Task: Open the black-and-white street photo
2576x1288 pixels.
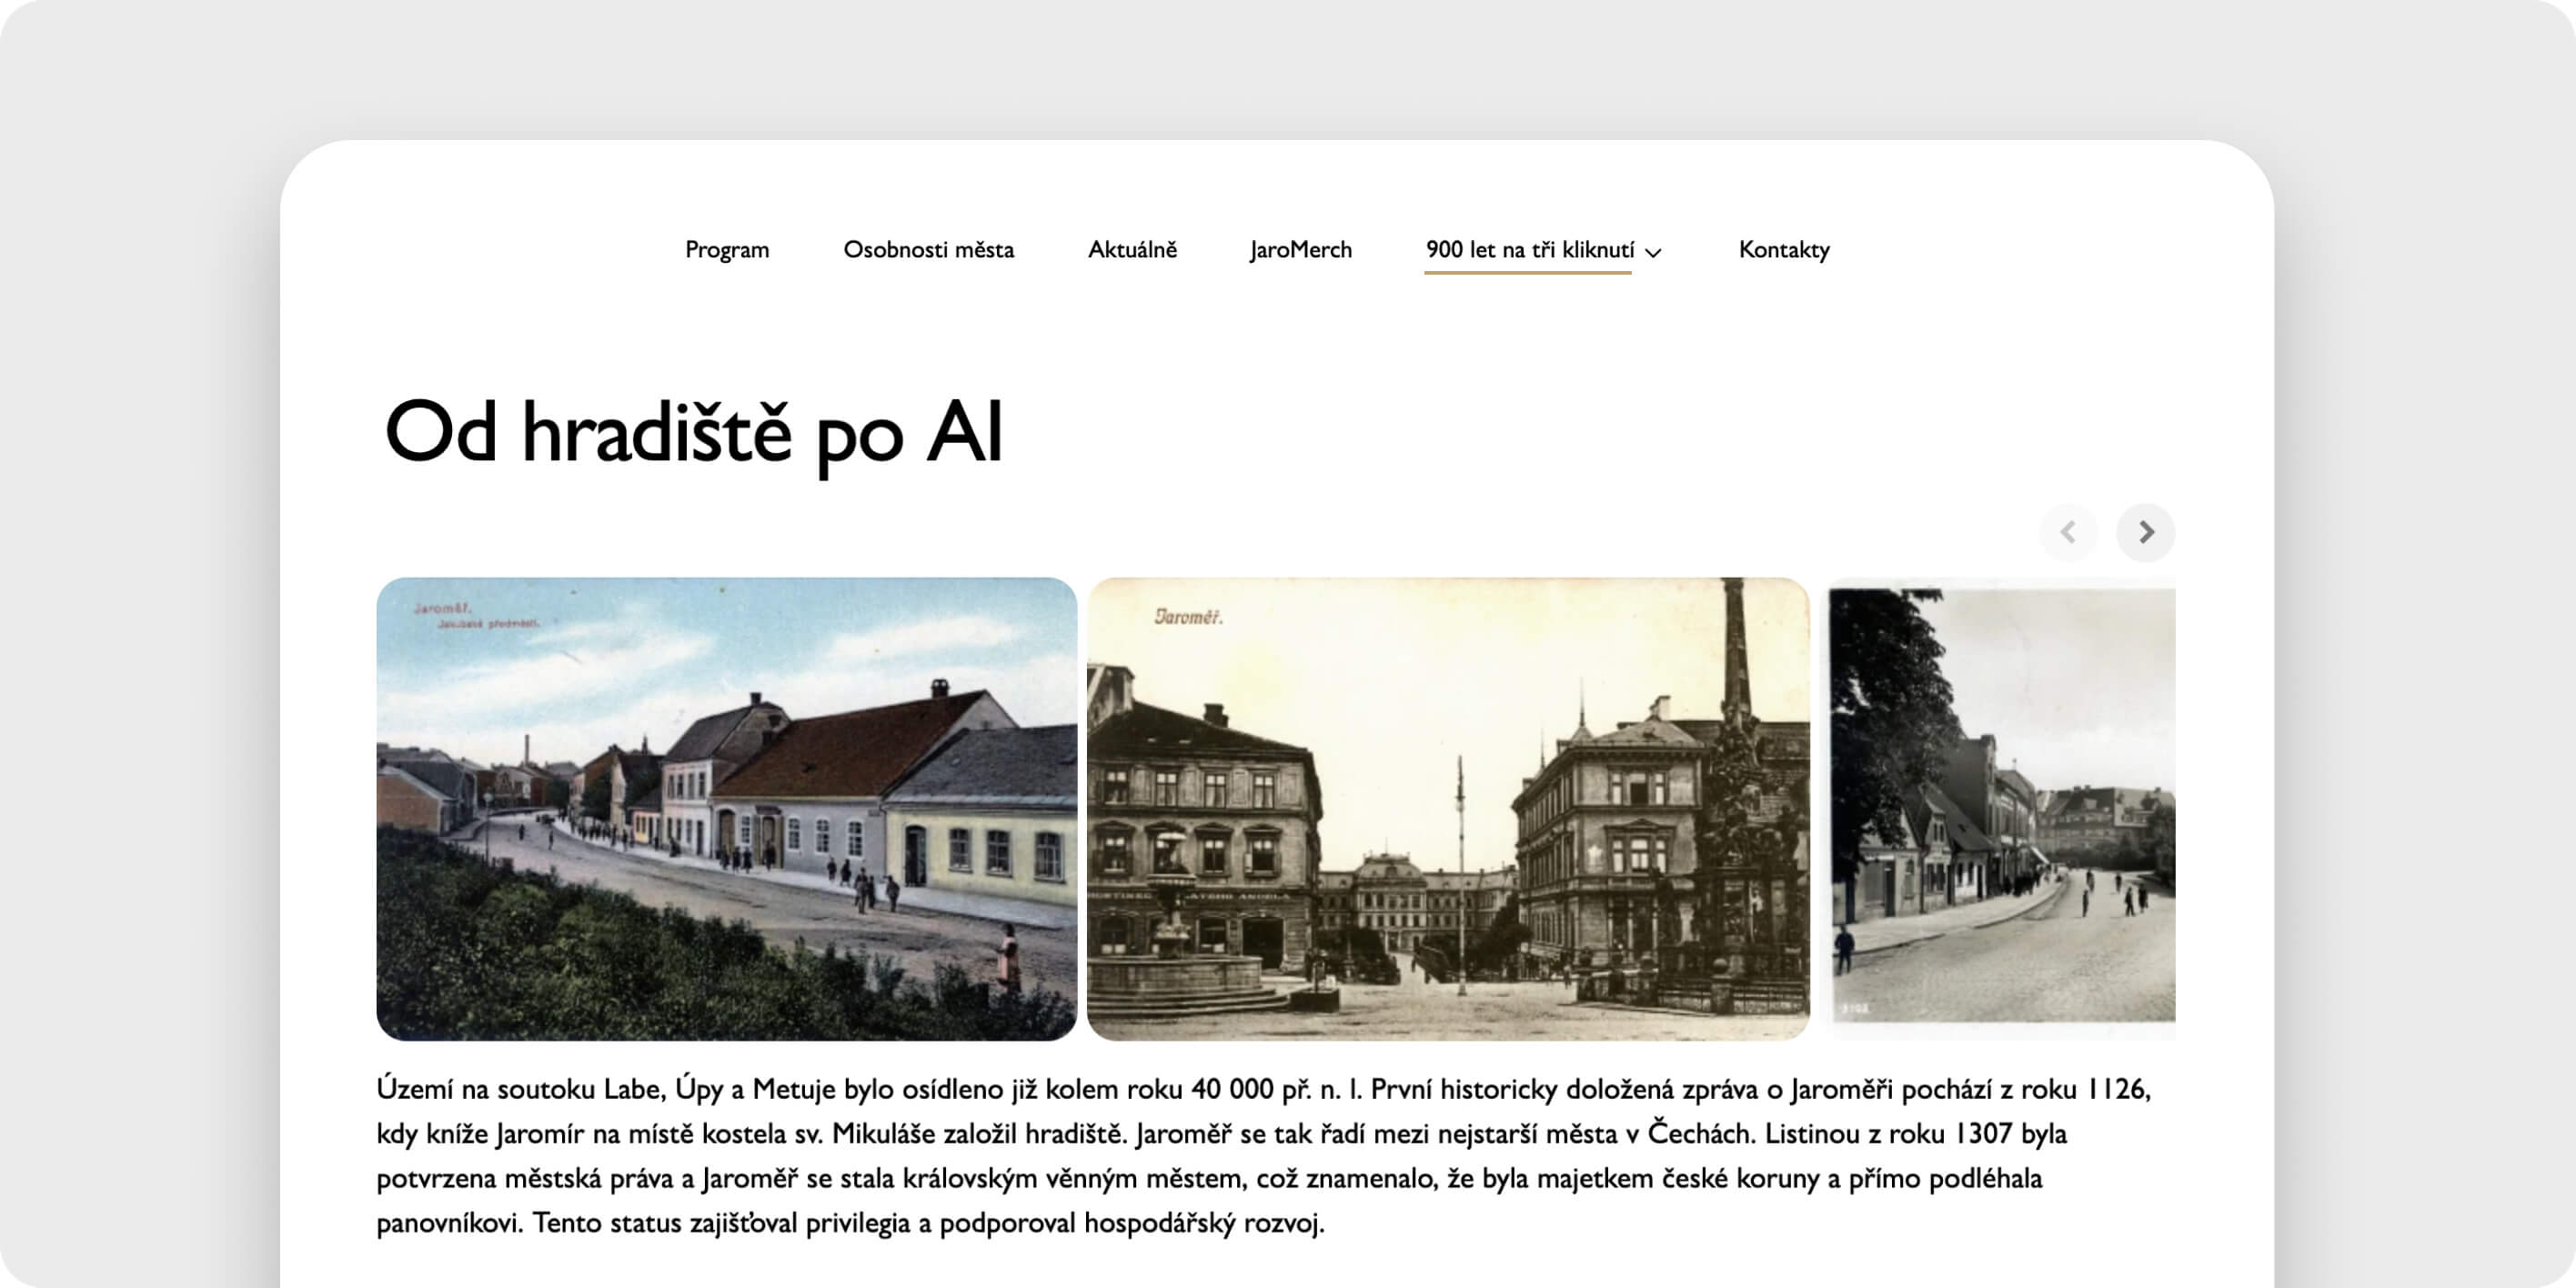Action: (x=2002, y=808)
